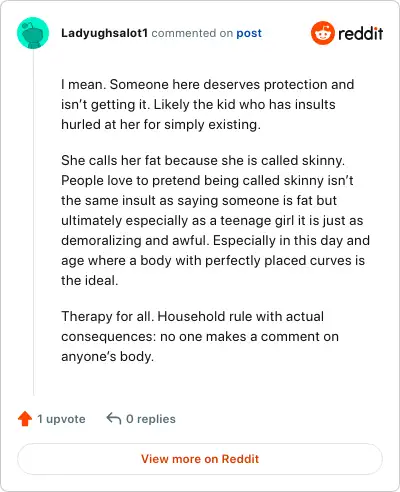Click the line "hurled at her for simply existing."
The width and height of the screenshot is (400, 492).
point(161,124)
